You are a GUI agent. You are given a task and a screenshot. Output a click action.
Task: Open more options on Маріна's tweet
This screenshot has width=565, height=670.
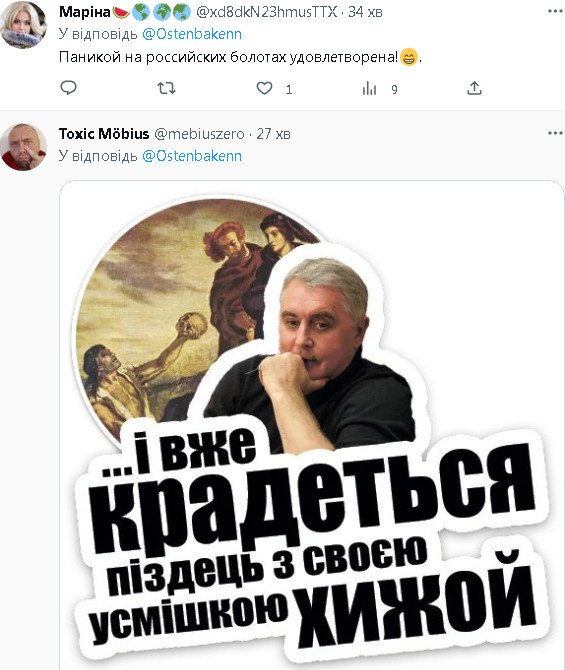coord(555,11)
